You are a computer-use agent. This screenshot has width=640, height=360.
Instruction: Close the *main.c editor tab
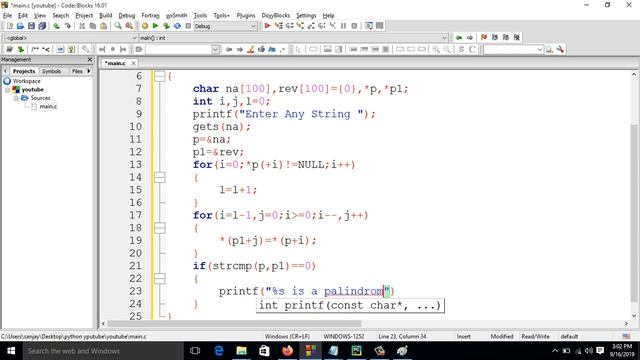[133, 63]
